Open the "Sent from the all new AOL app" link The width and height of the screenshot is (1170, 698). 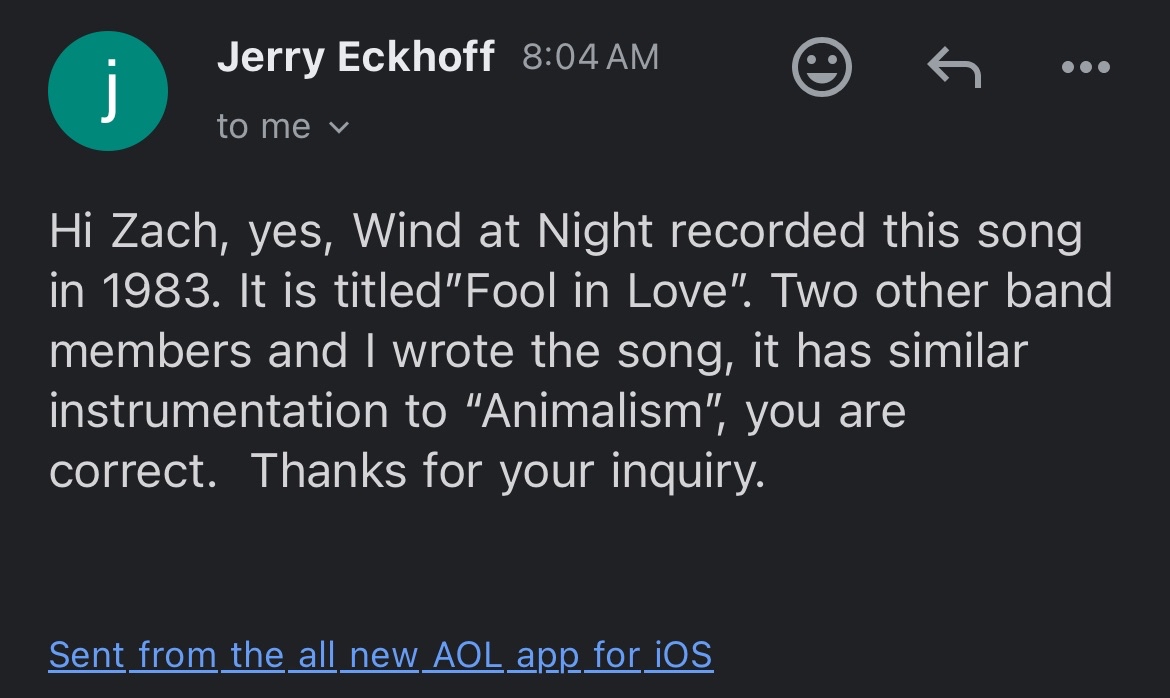click(381, 655)
